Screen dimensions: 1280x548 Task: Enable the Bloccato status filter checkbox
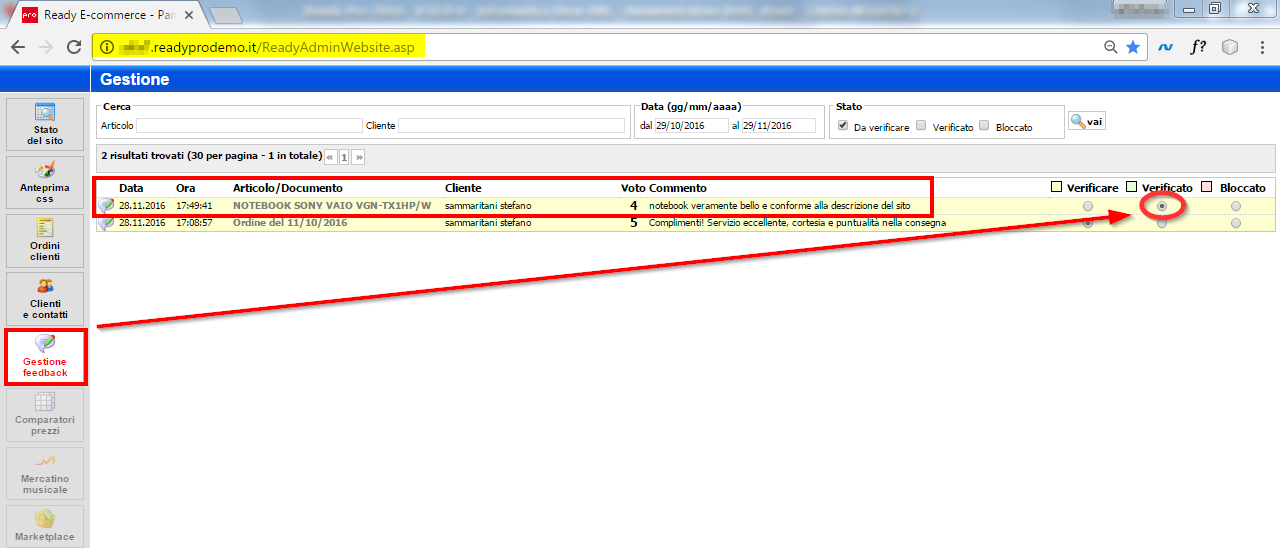985,126
